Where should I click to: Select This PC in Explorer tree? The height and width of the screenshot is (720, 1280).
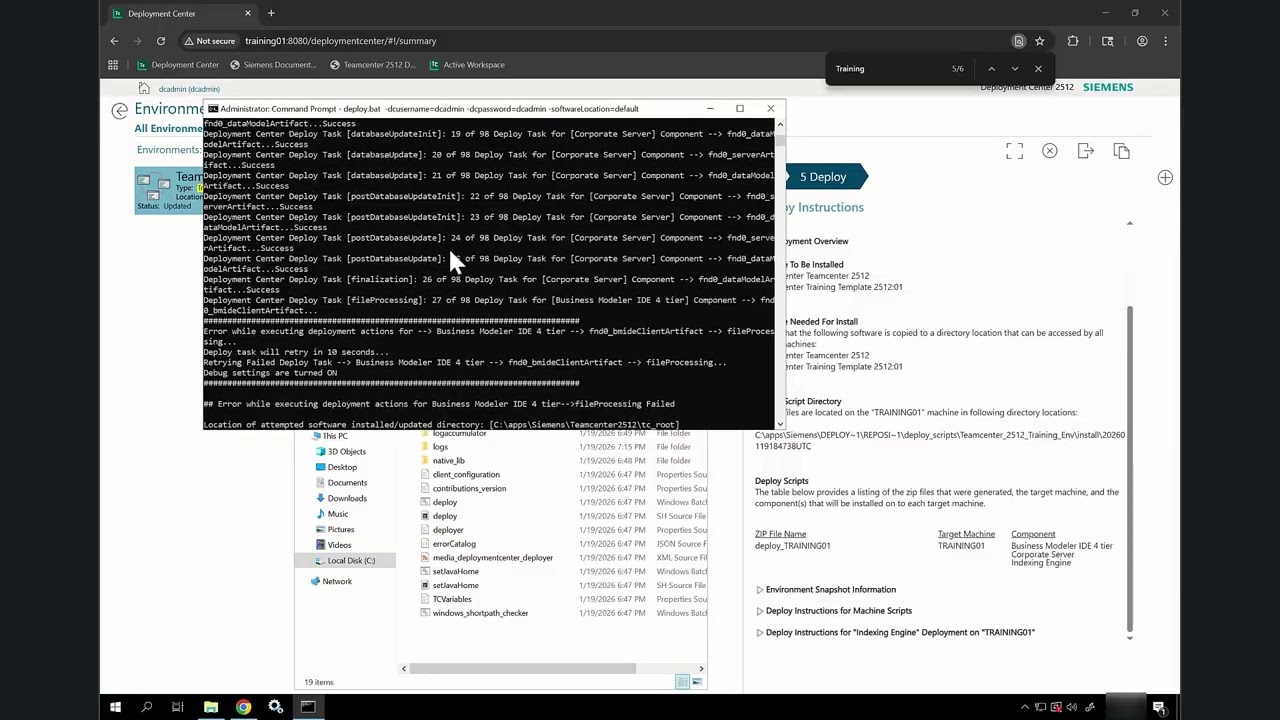point(335,436)
